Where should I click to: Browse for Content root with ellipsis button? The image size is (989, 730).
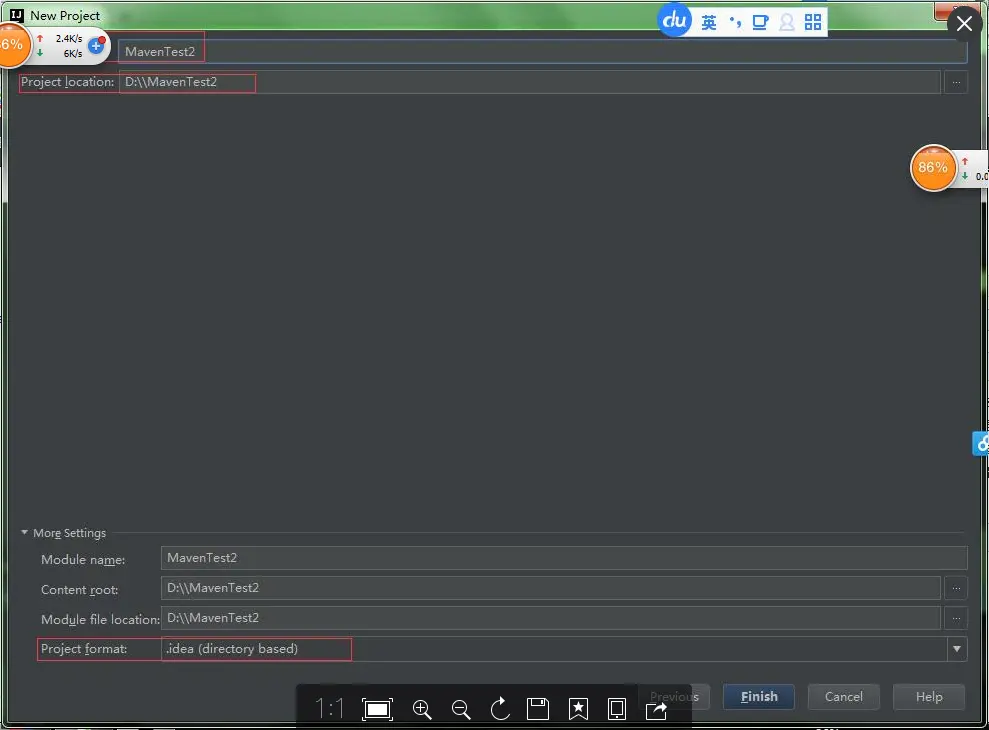tap(956, 588)
